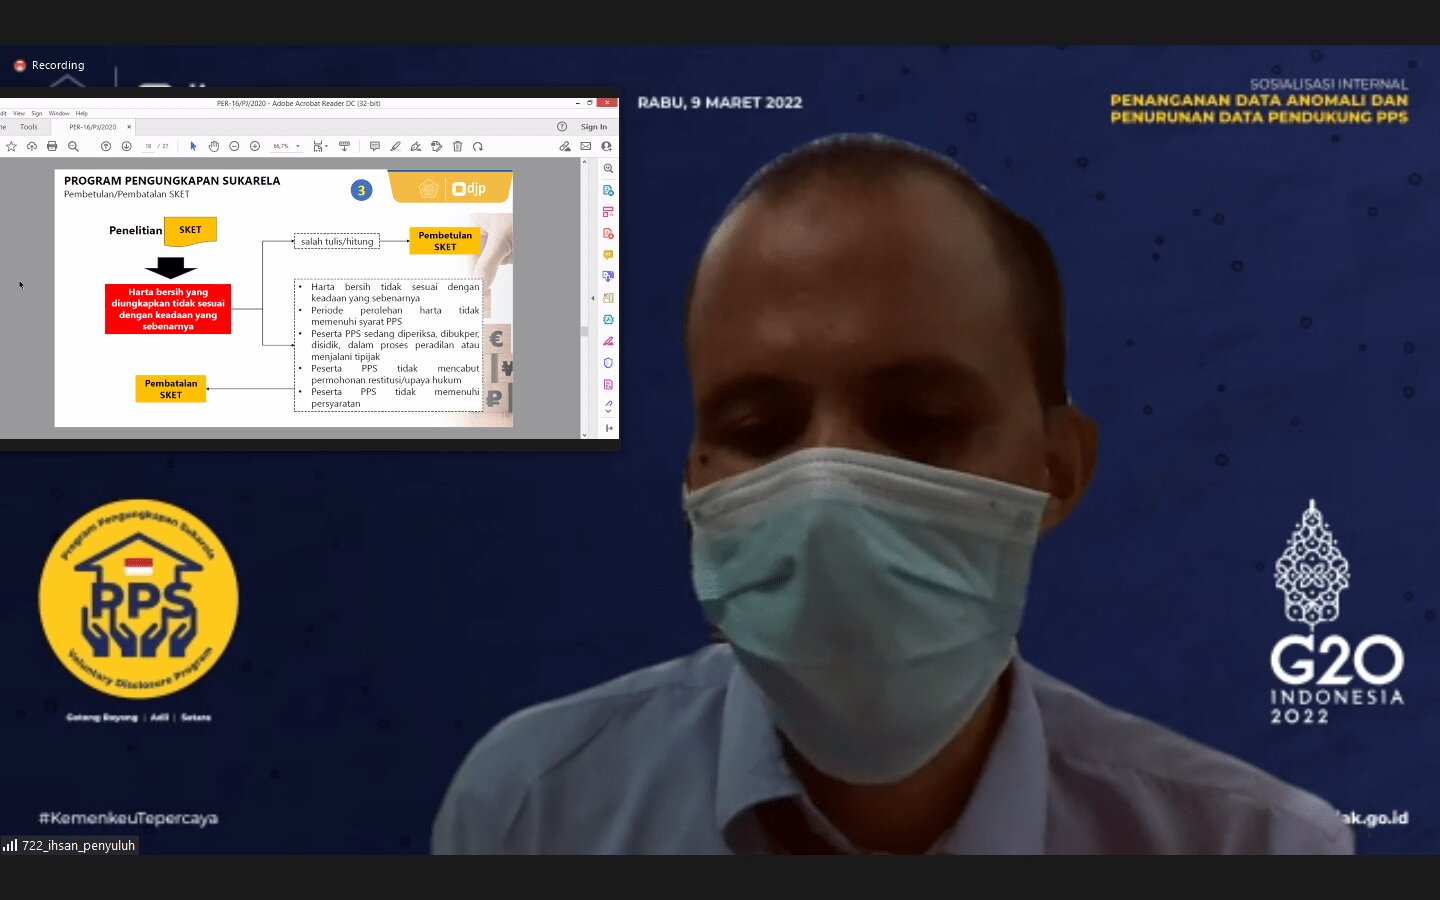Click the zoom in plus icon
The width and height of the screenshot is (1440, 900).
[255, 146]
